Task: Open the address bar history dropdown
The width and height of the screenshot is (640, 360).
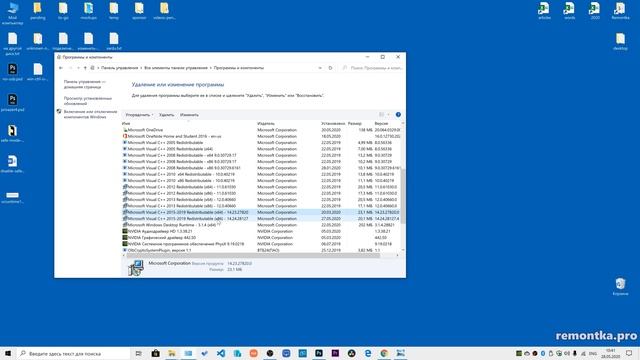Action: (320, 68)
